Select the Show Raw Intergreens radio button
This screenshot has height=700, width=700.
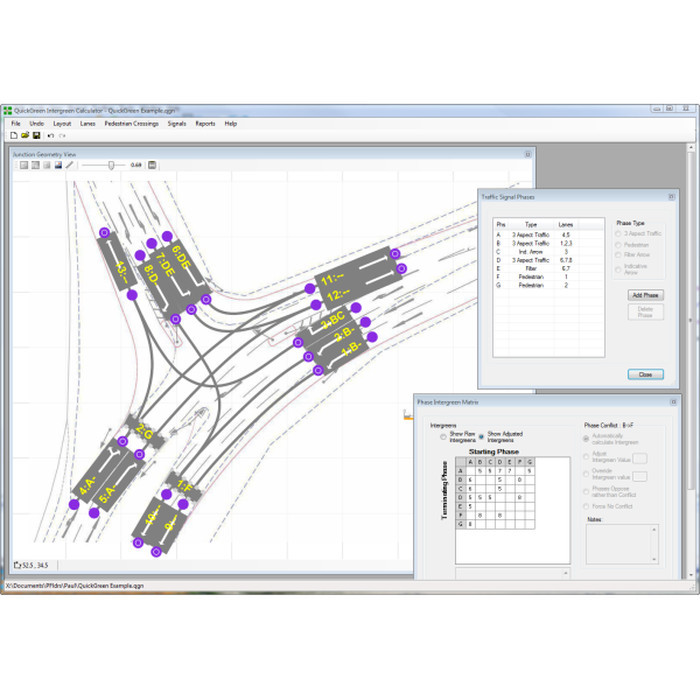click(x=443, y=436)
